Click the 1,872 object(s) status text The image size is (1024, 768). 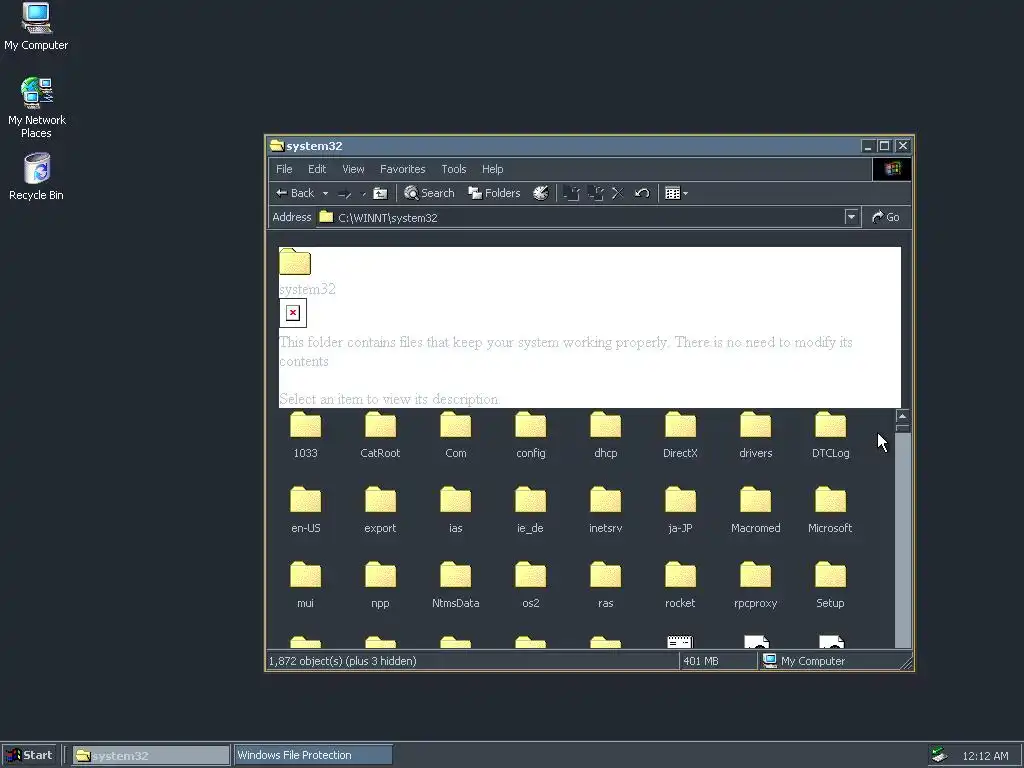pos(342,661)
